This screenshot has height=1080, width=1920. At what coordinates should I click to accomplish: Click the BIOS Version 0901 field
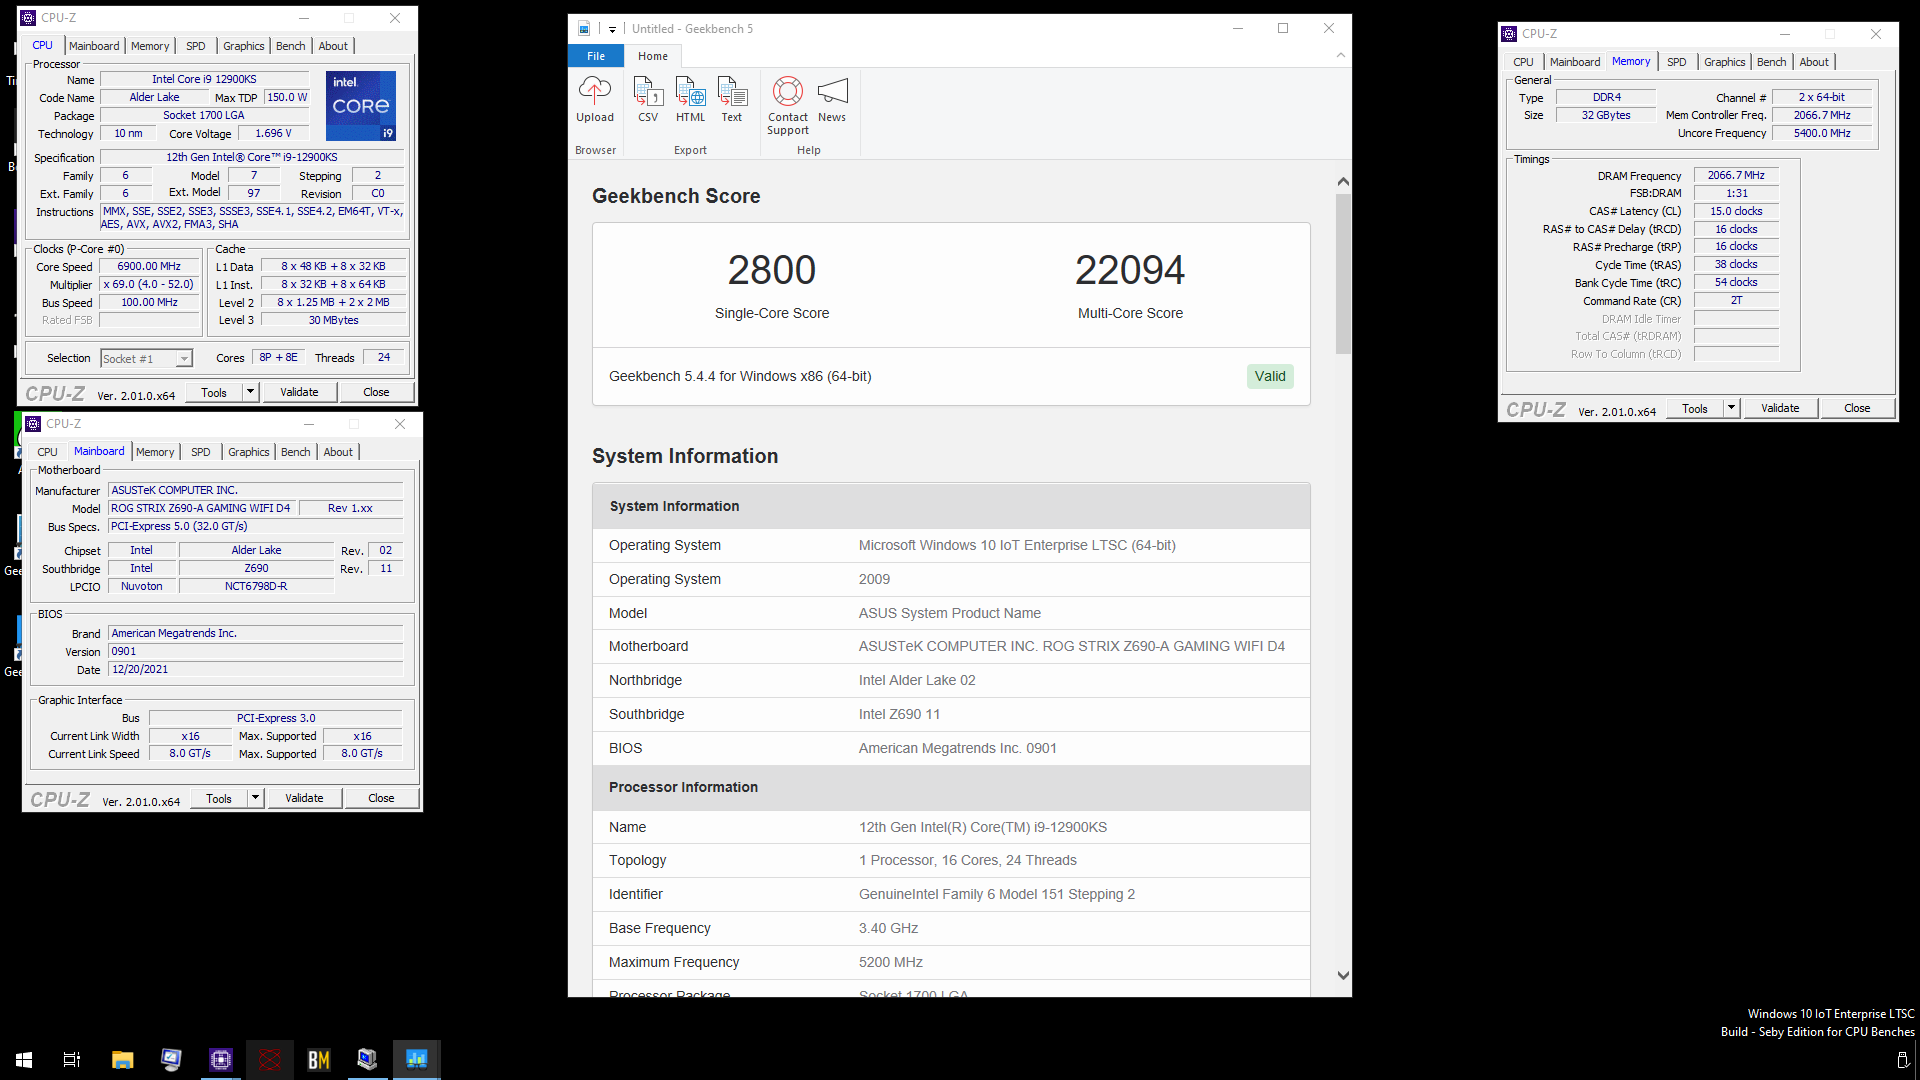(255, 651)
